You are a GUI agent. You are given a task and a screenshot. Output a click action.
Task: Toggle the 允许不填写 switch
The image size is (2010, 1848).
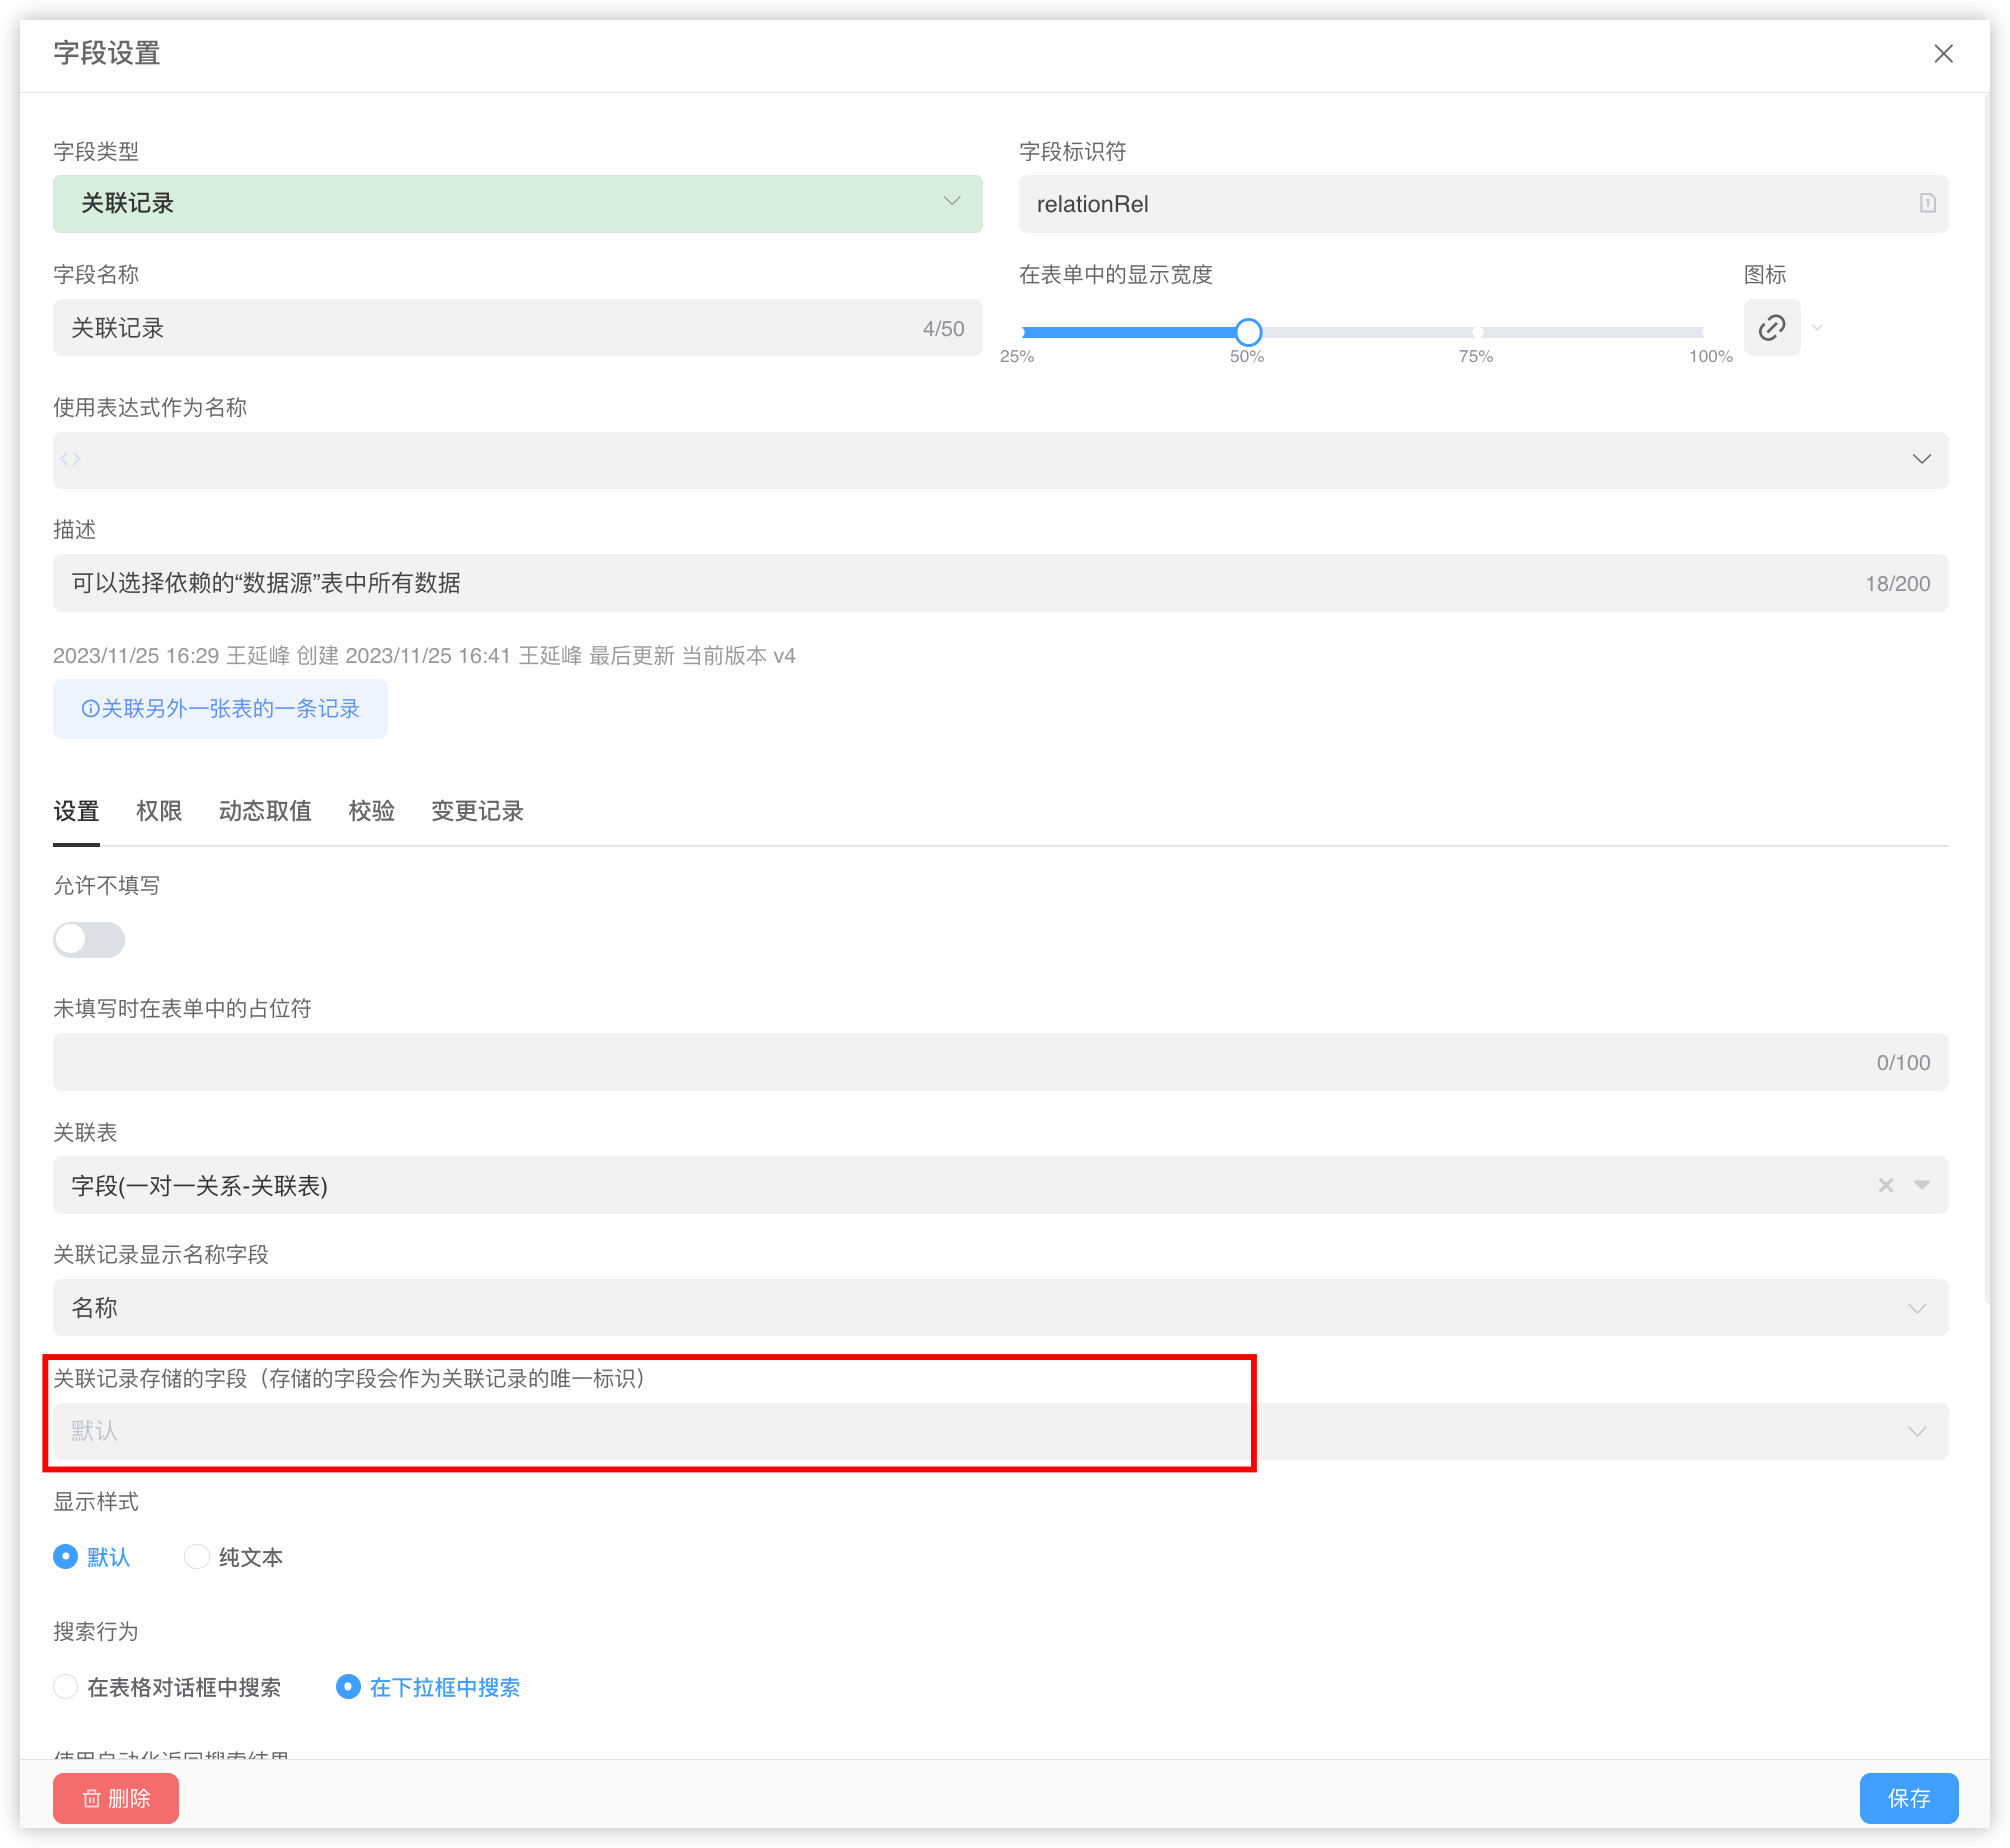click(x=89, y=940)
